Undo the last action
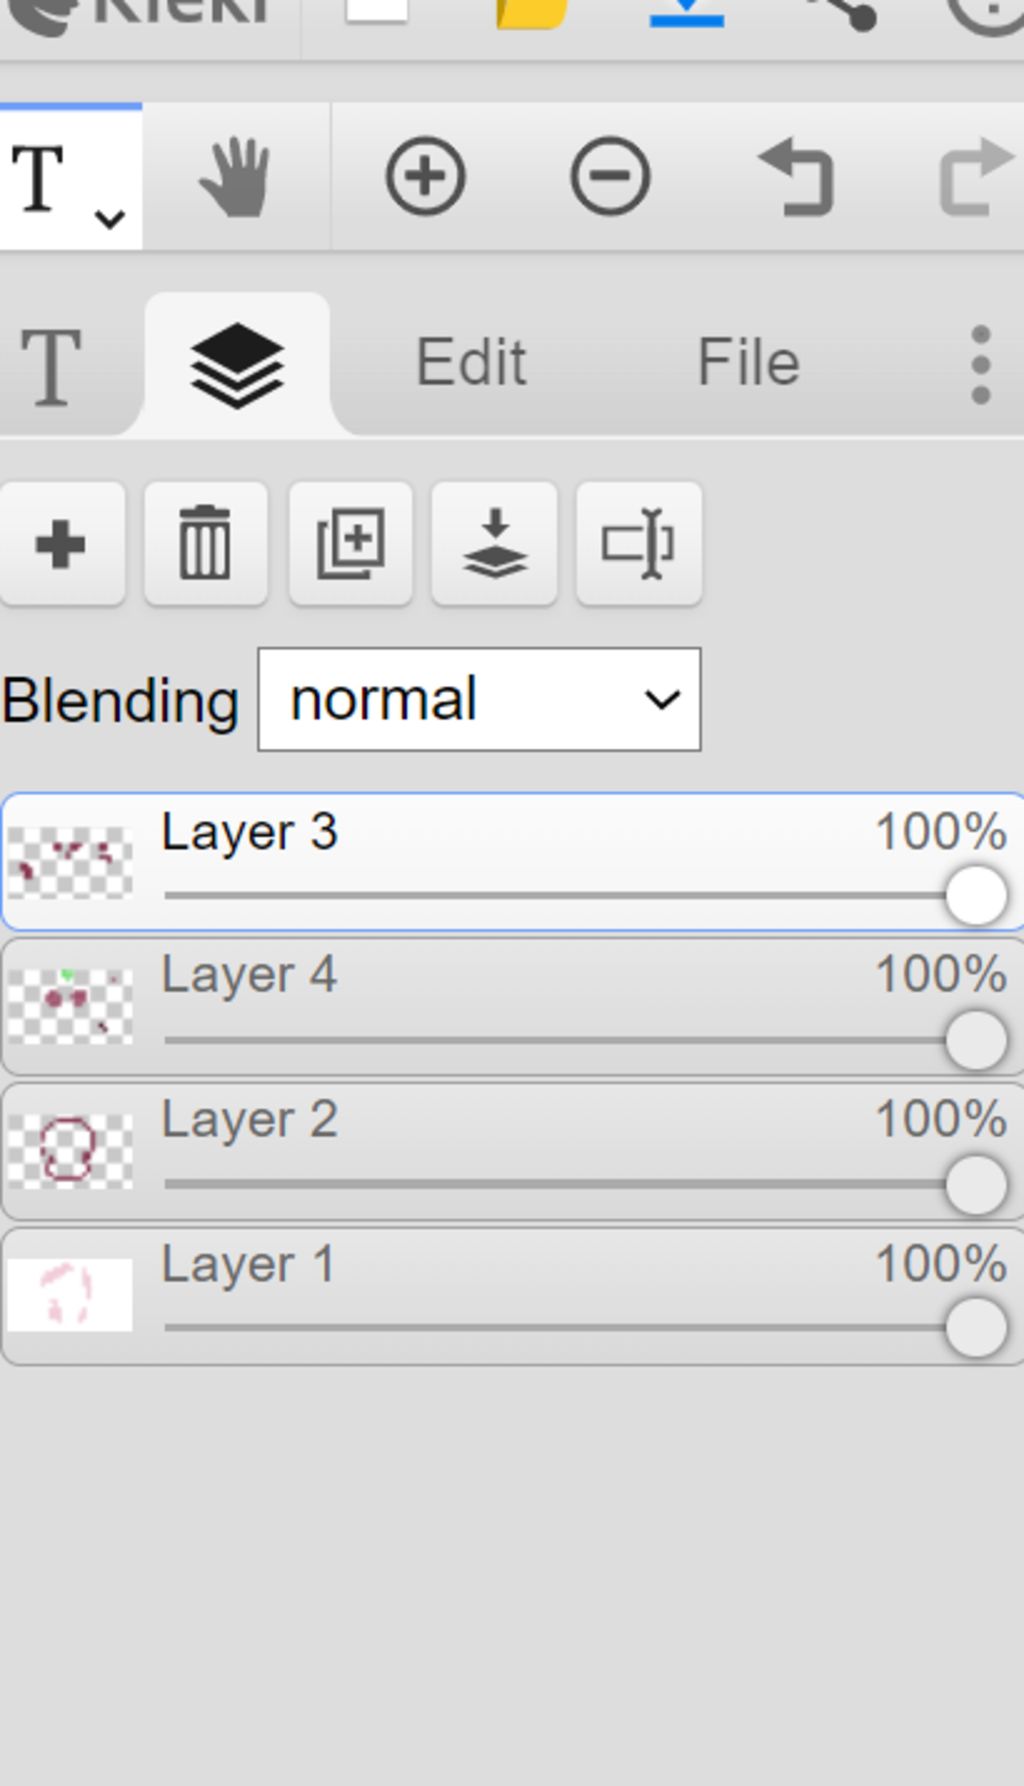1024x1786 pixels. [796, 177]
